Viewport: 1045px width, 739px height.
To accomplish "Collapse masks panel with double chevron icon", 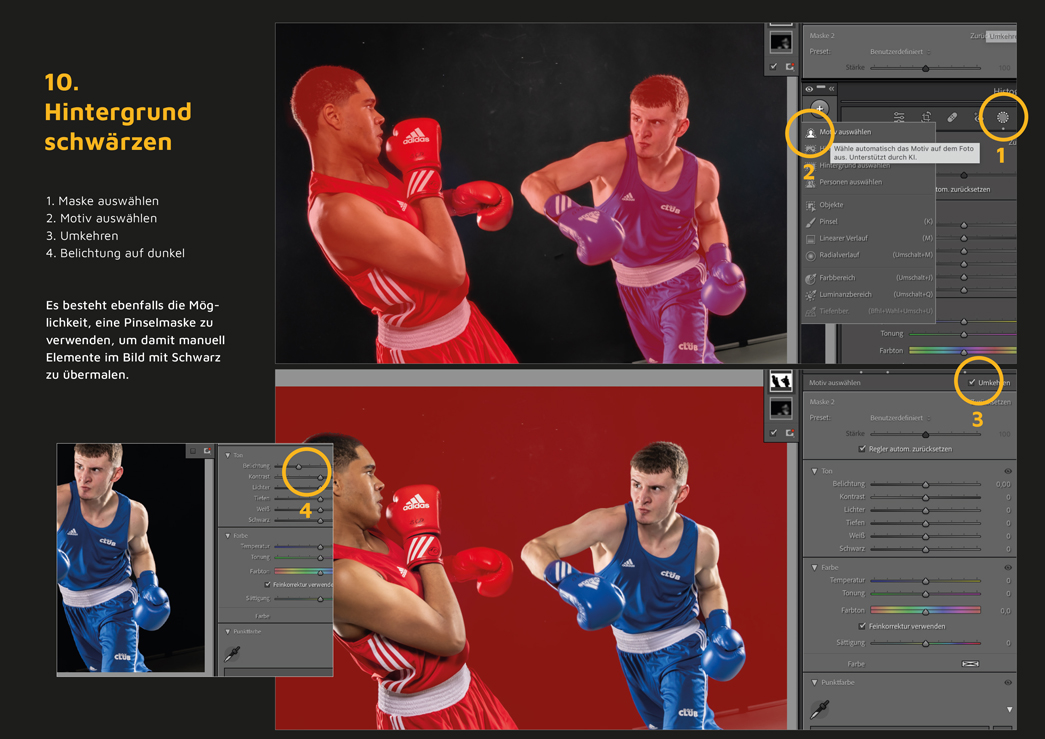I will (832, 88).
